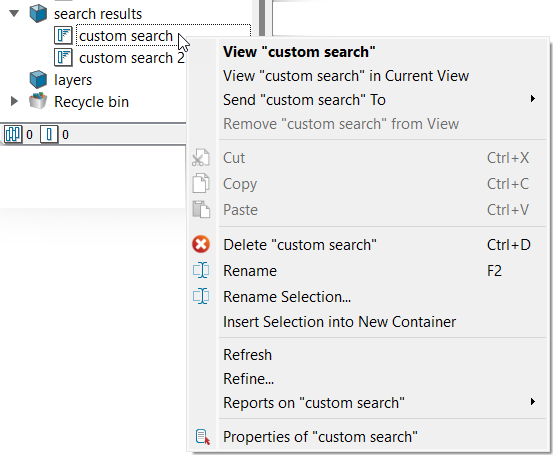
Task: Open the Reports on "custom search" submenu arrow
Action: click(x=533, y=401)
